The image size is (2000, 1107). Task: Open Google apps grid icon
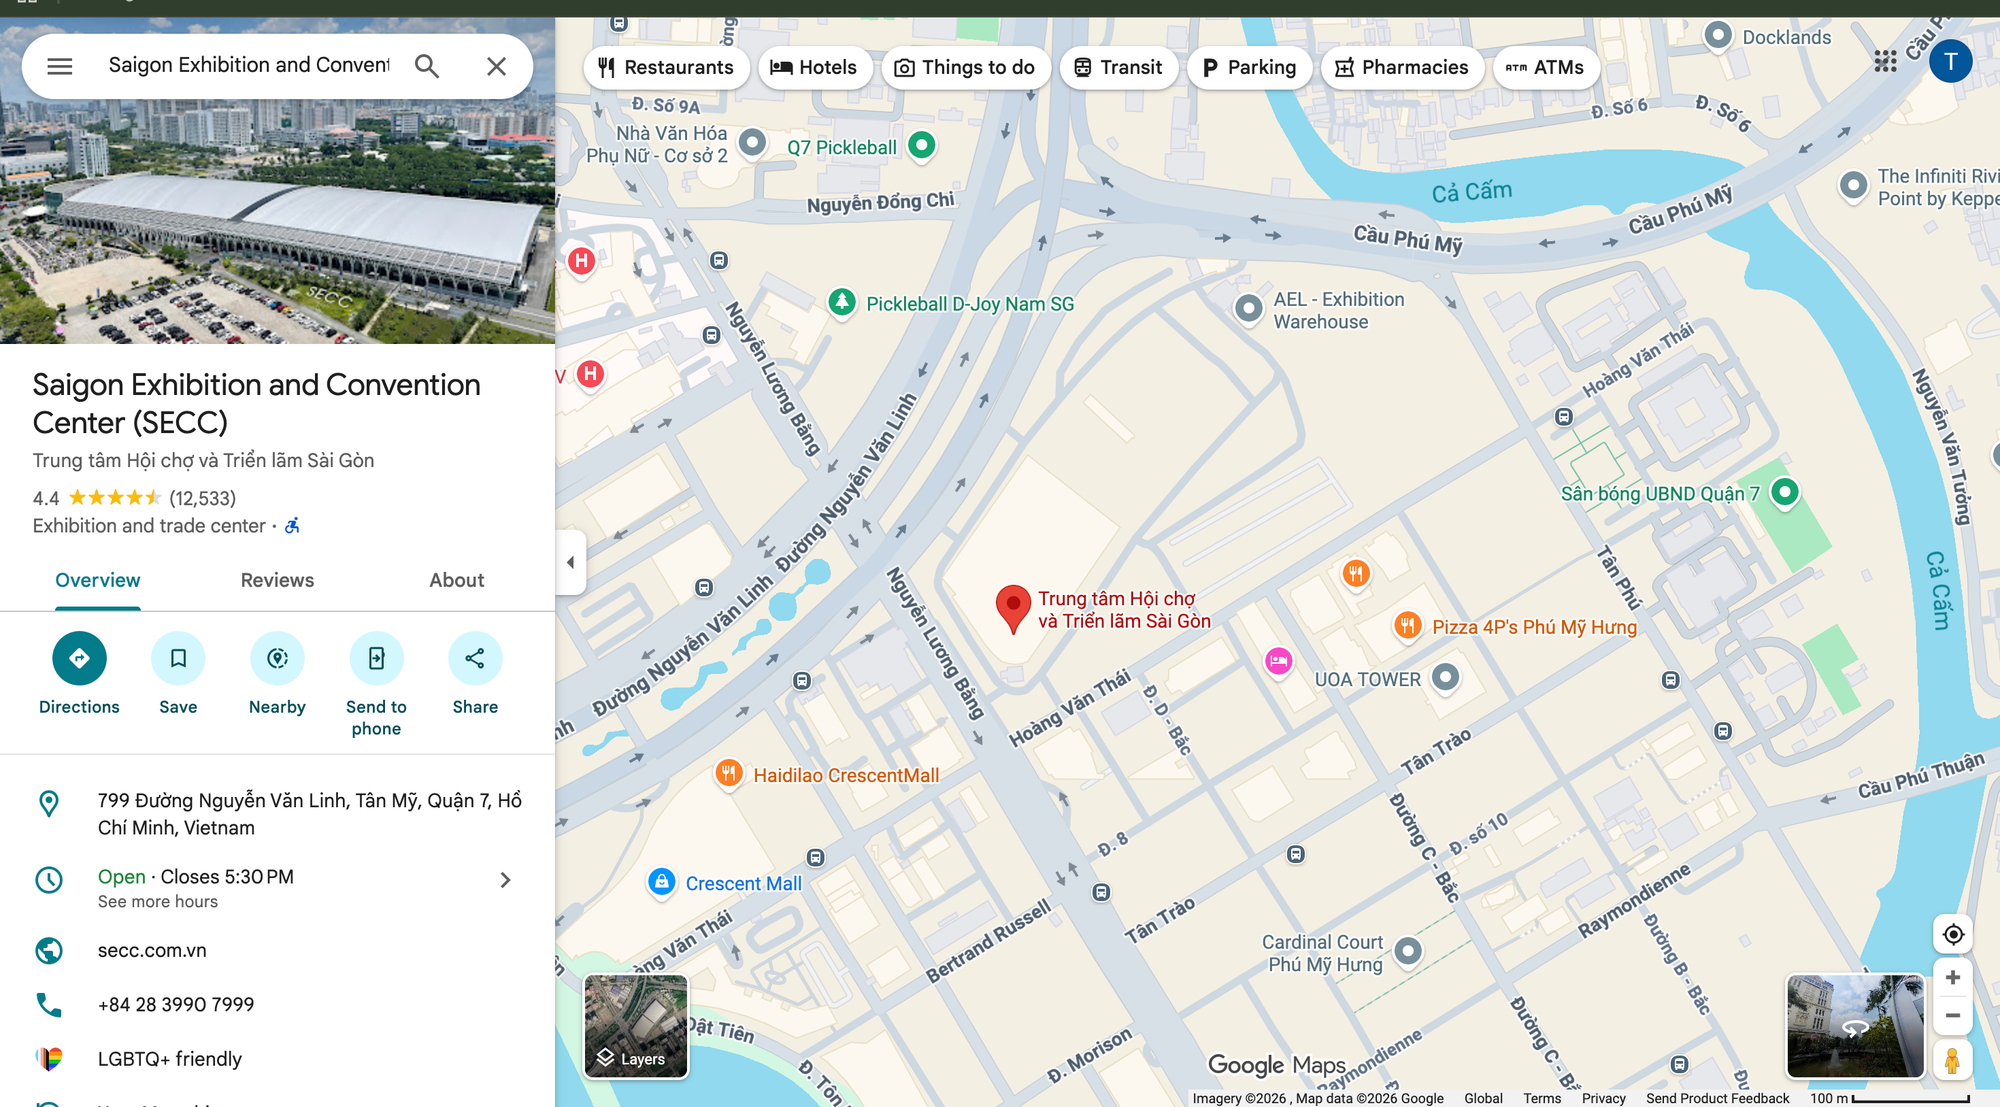click(x=1885, y=62)
